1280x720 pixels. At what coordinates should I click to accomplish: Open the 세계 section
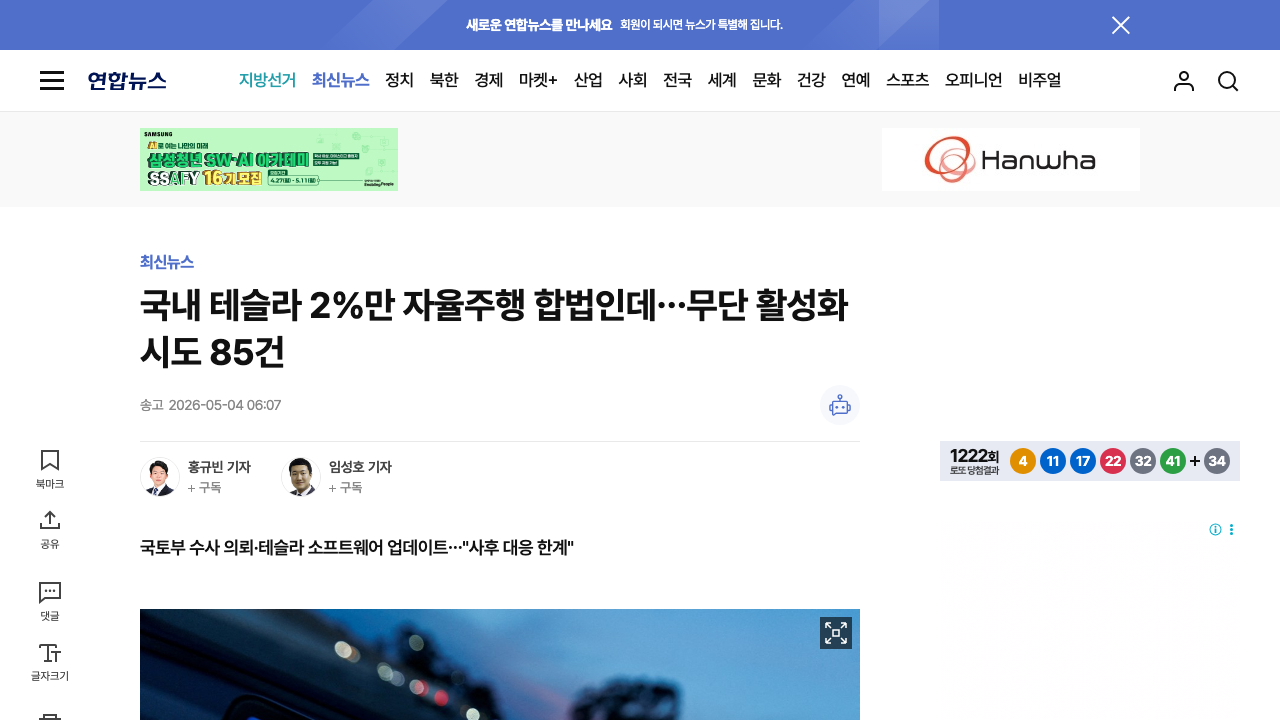coord(722,80)
